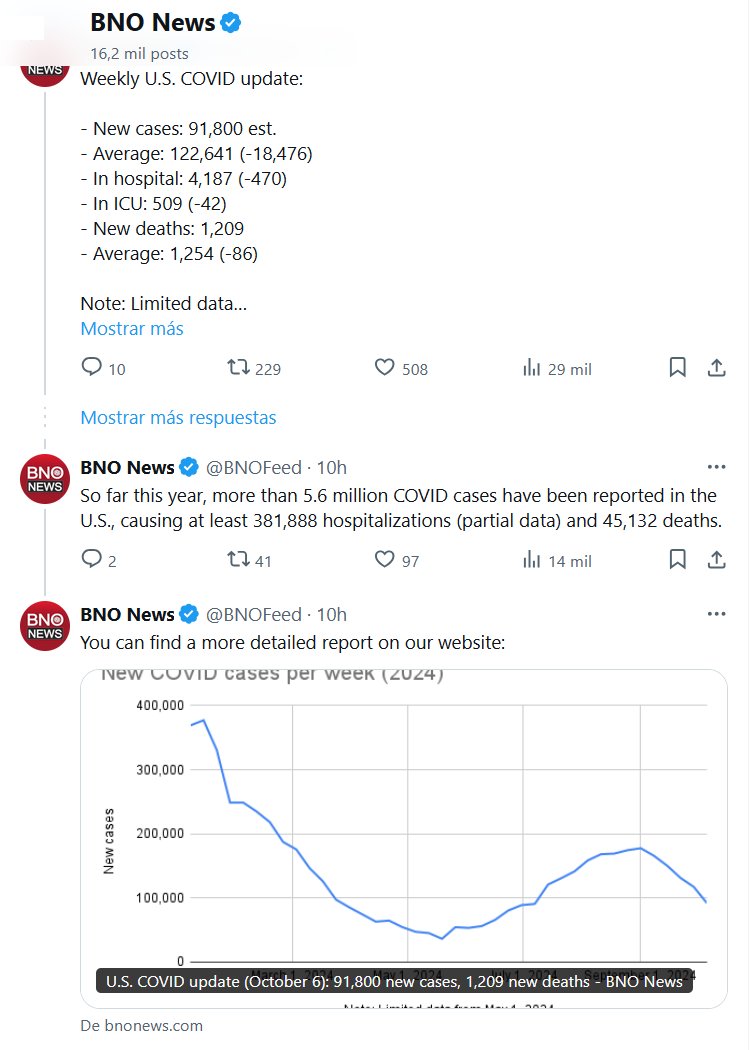The height and width of the screenshot is (1050, 752).
Task: Bookmark the 5.6 million cases post
Action: click(677, 560)
